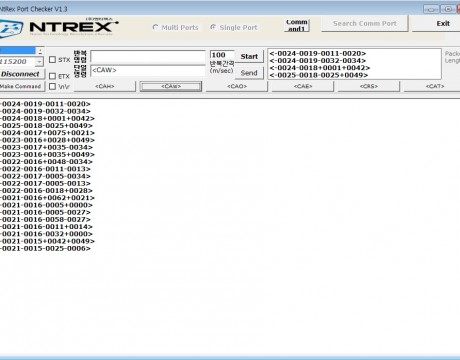Open the Make Command dialog
This screenshot has height=360, width=460.
point(21,86)
